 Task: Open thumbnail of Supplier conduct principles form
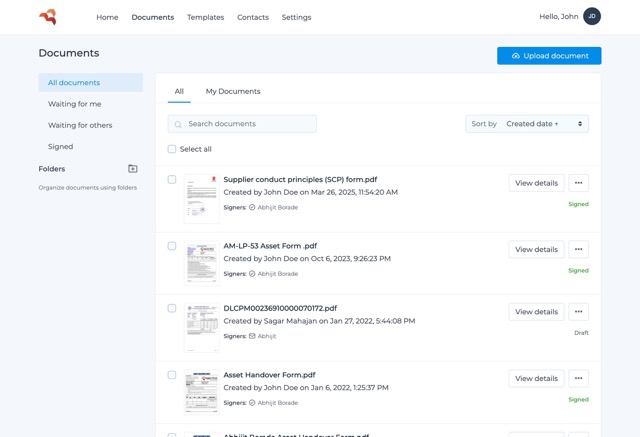pos(202,199)
